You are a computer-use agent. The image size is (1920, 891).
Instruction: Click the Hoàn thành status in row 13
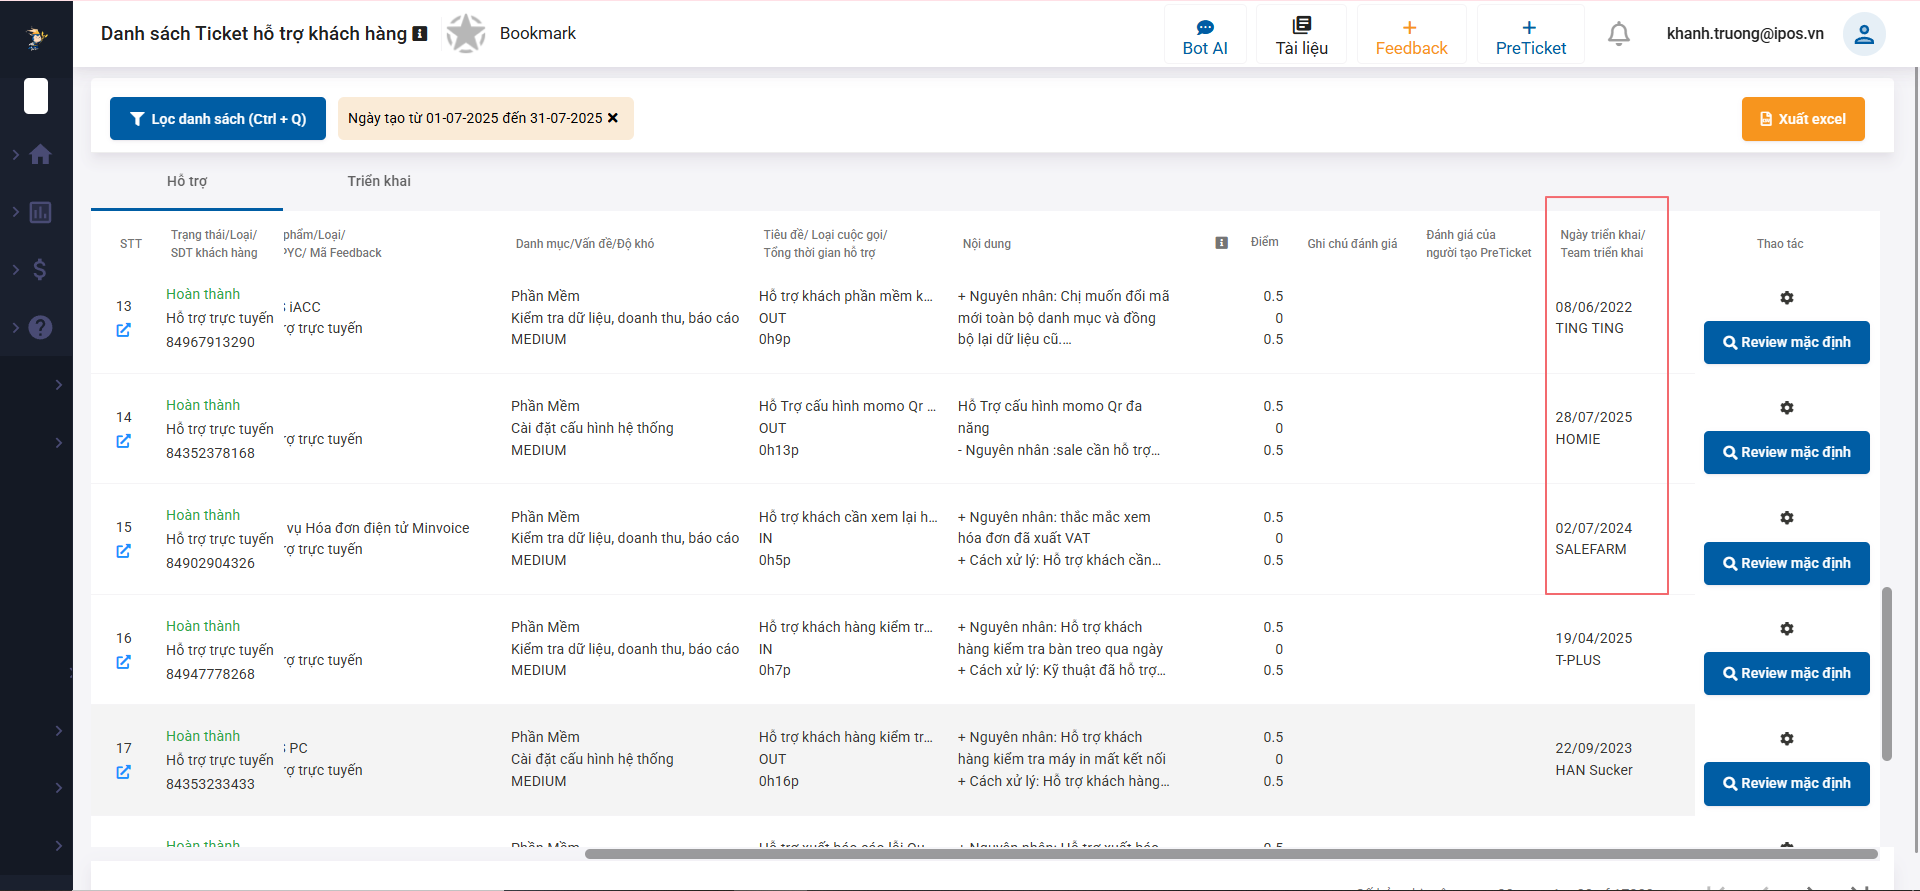click(x=203, y=294)
